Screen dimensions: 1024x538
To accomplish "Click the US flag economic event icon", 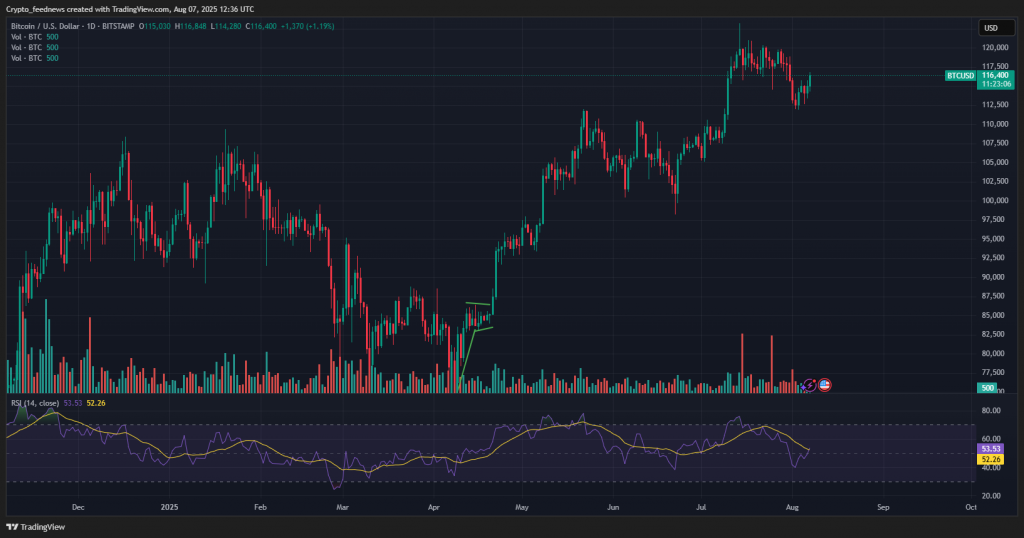I will pos(825,384).
